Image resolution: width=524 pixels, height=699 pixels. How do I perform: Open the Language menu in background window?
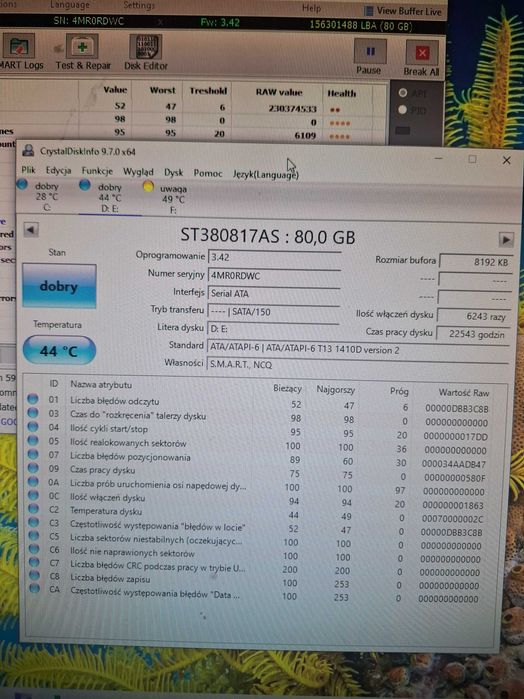(x=70, y=5)
